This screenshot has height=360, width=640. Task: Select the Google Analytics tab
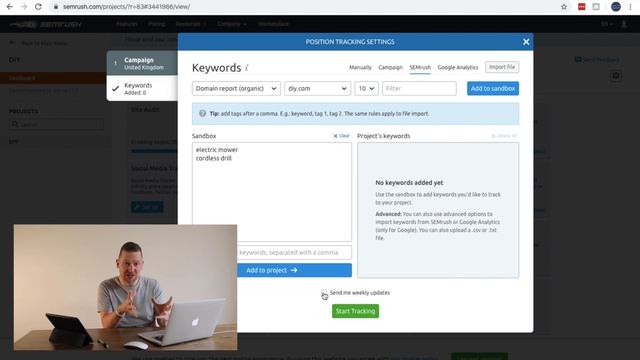(x=458, y=67)
